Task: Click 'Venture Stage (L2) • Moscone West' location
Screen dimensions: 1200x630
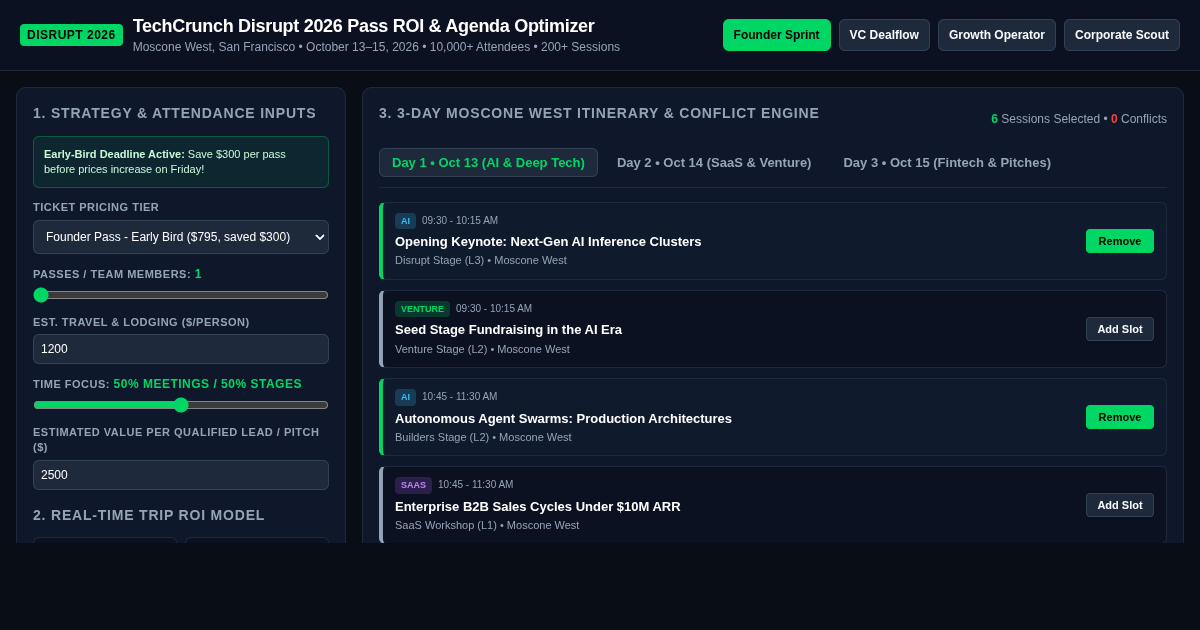Action: pyautogui.click(x=482, y=349)
